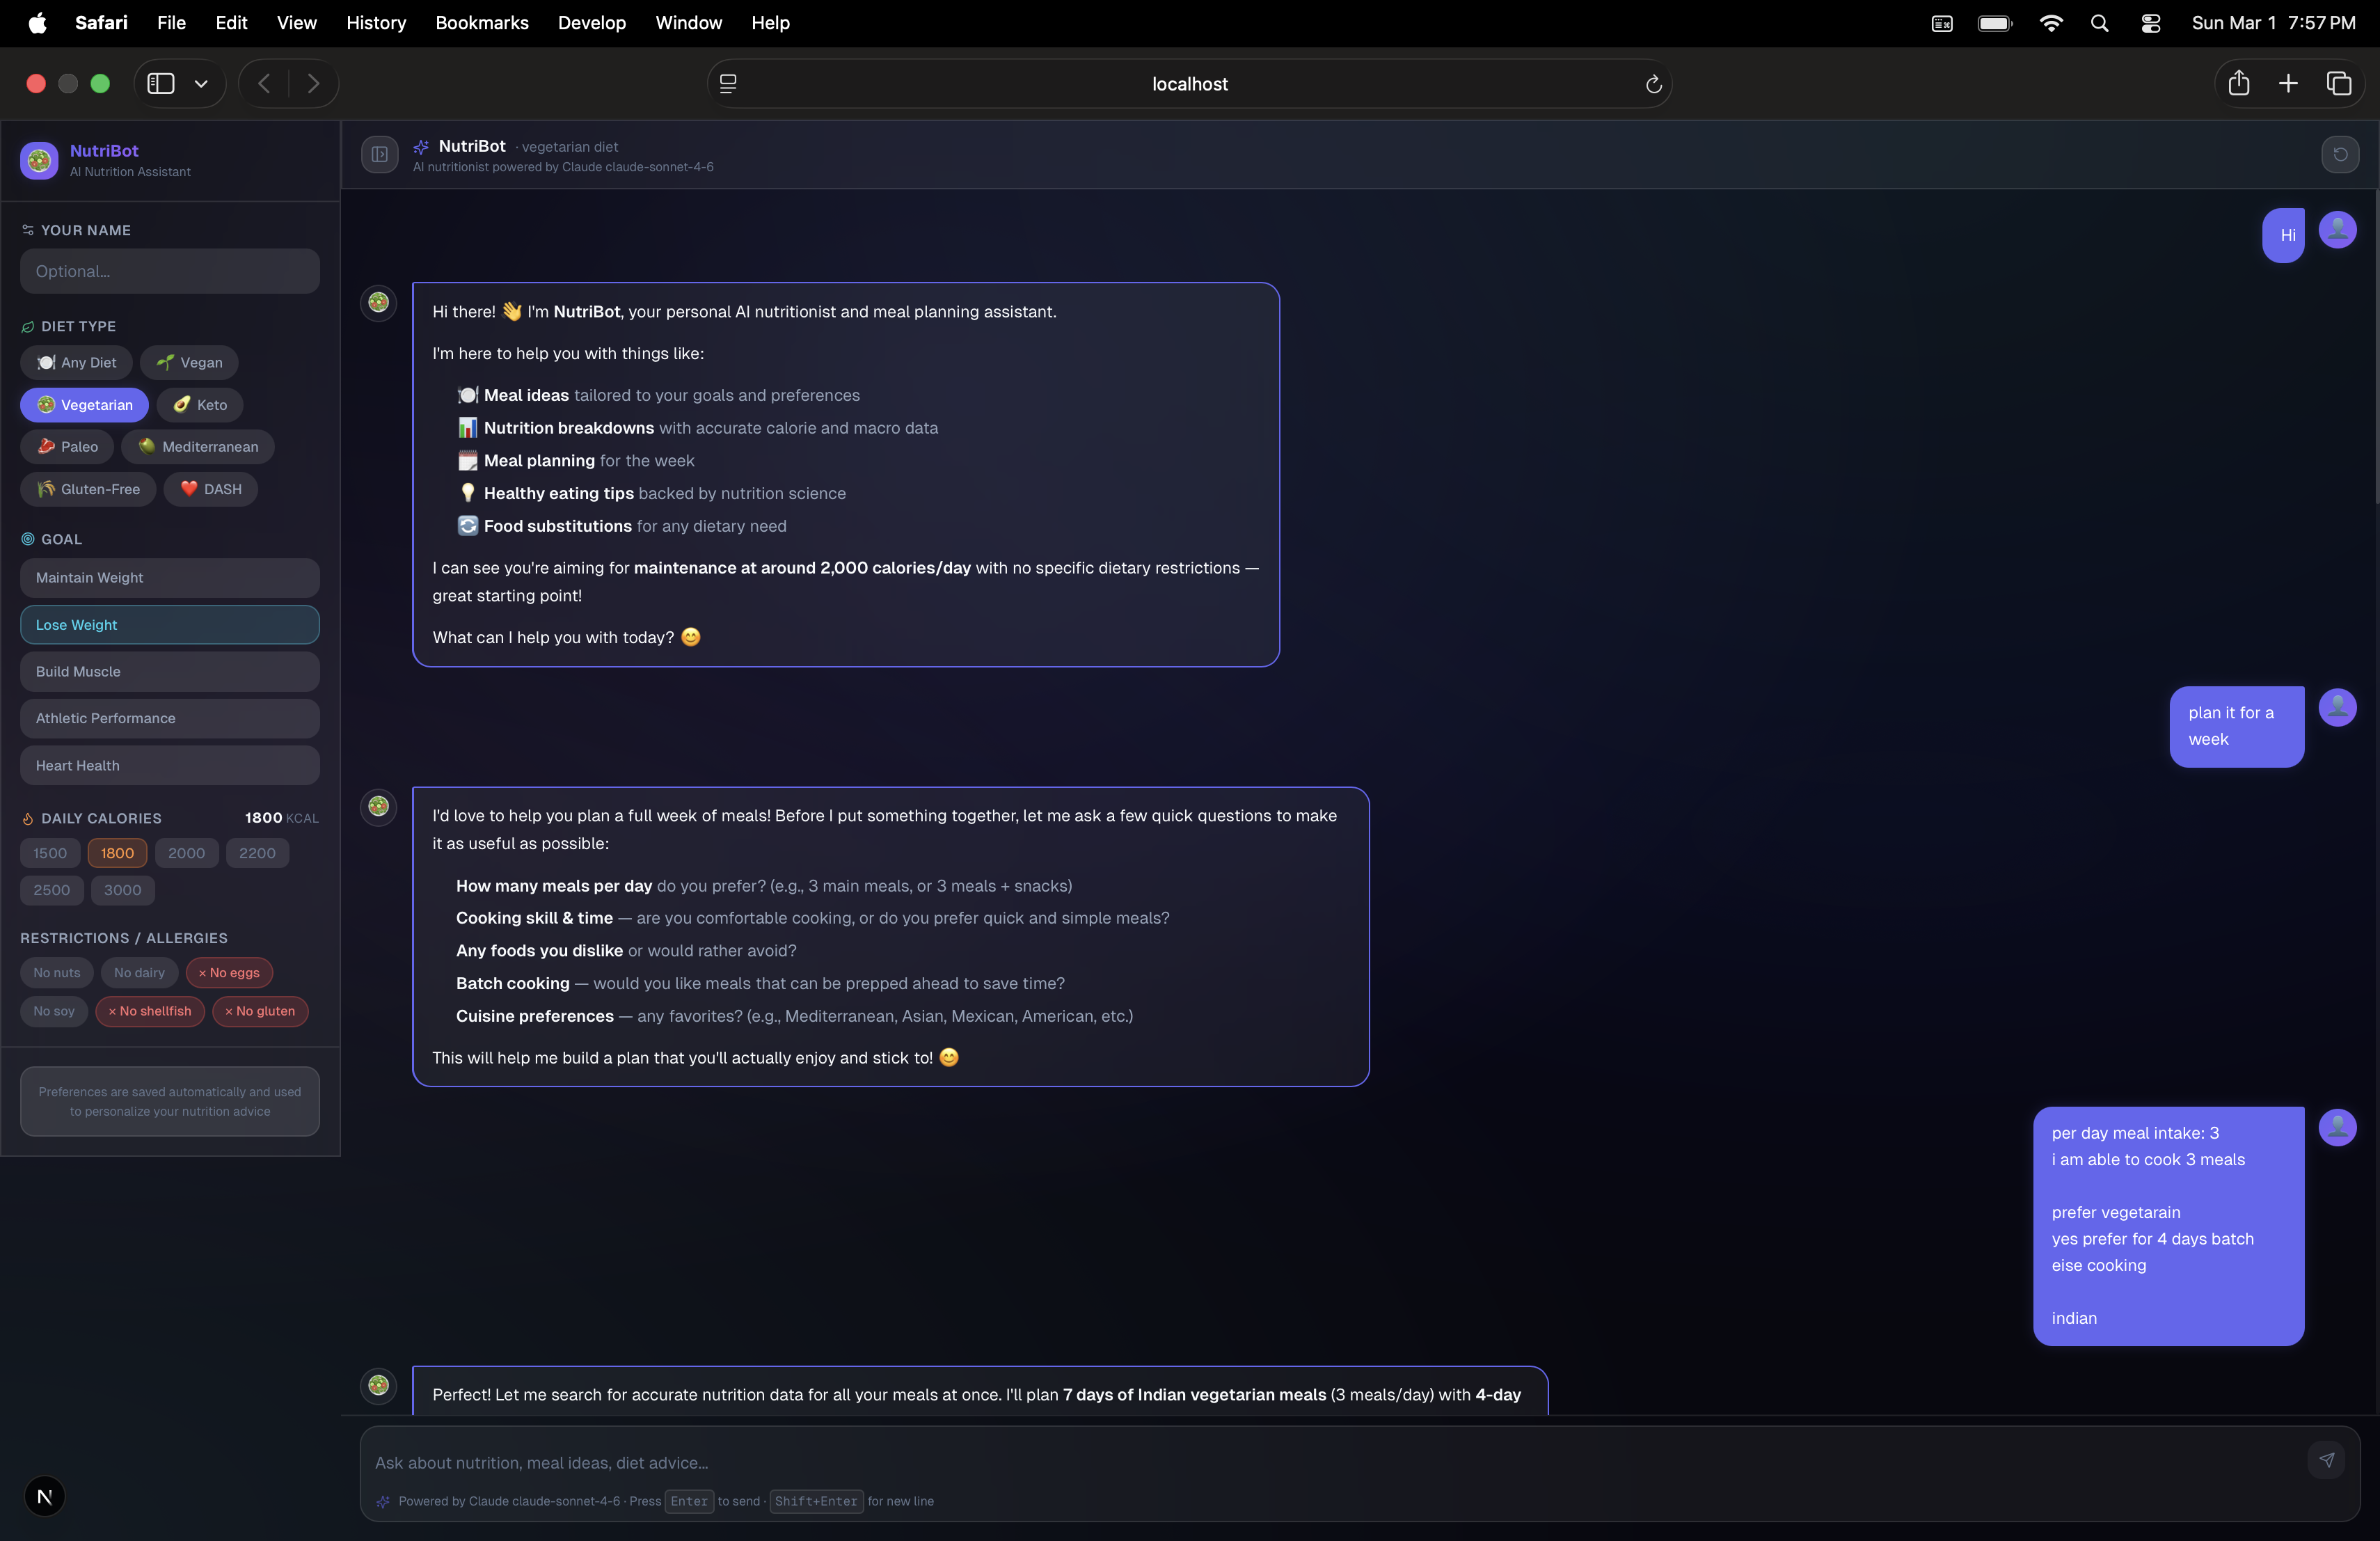
Task: Enable the No dairy restriction
Action: (139, 973)
